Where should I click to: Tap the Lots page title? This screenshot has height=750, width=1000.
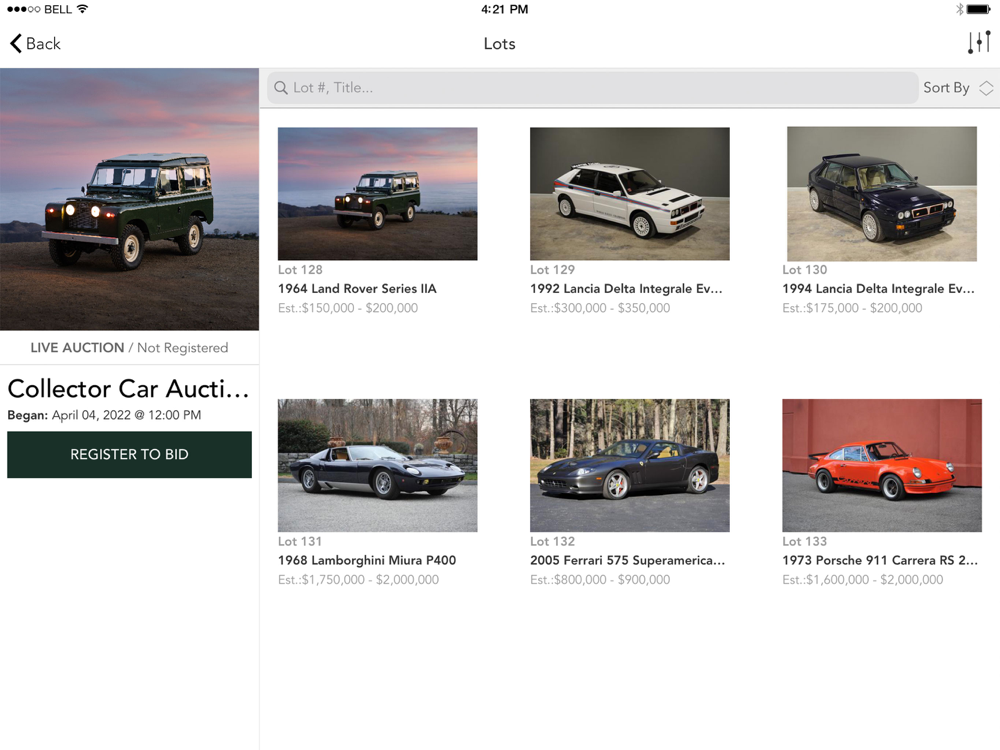[x=499, y=43]
